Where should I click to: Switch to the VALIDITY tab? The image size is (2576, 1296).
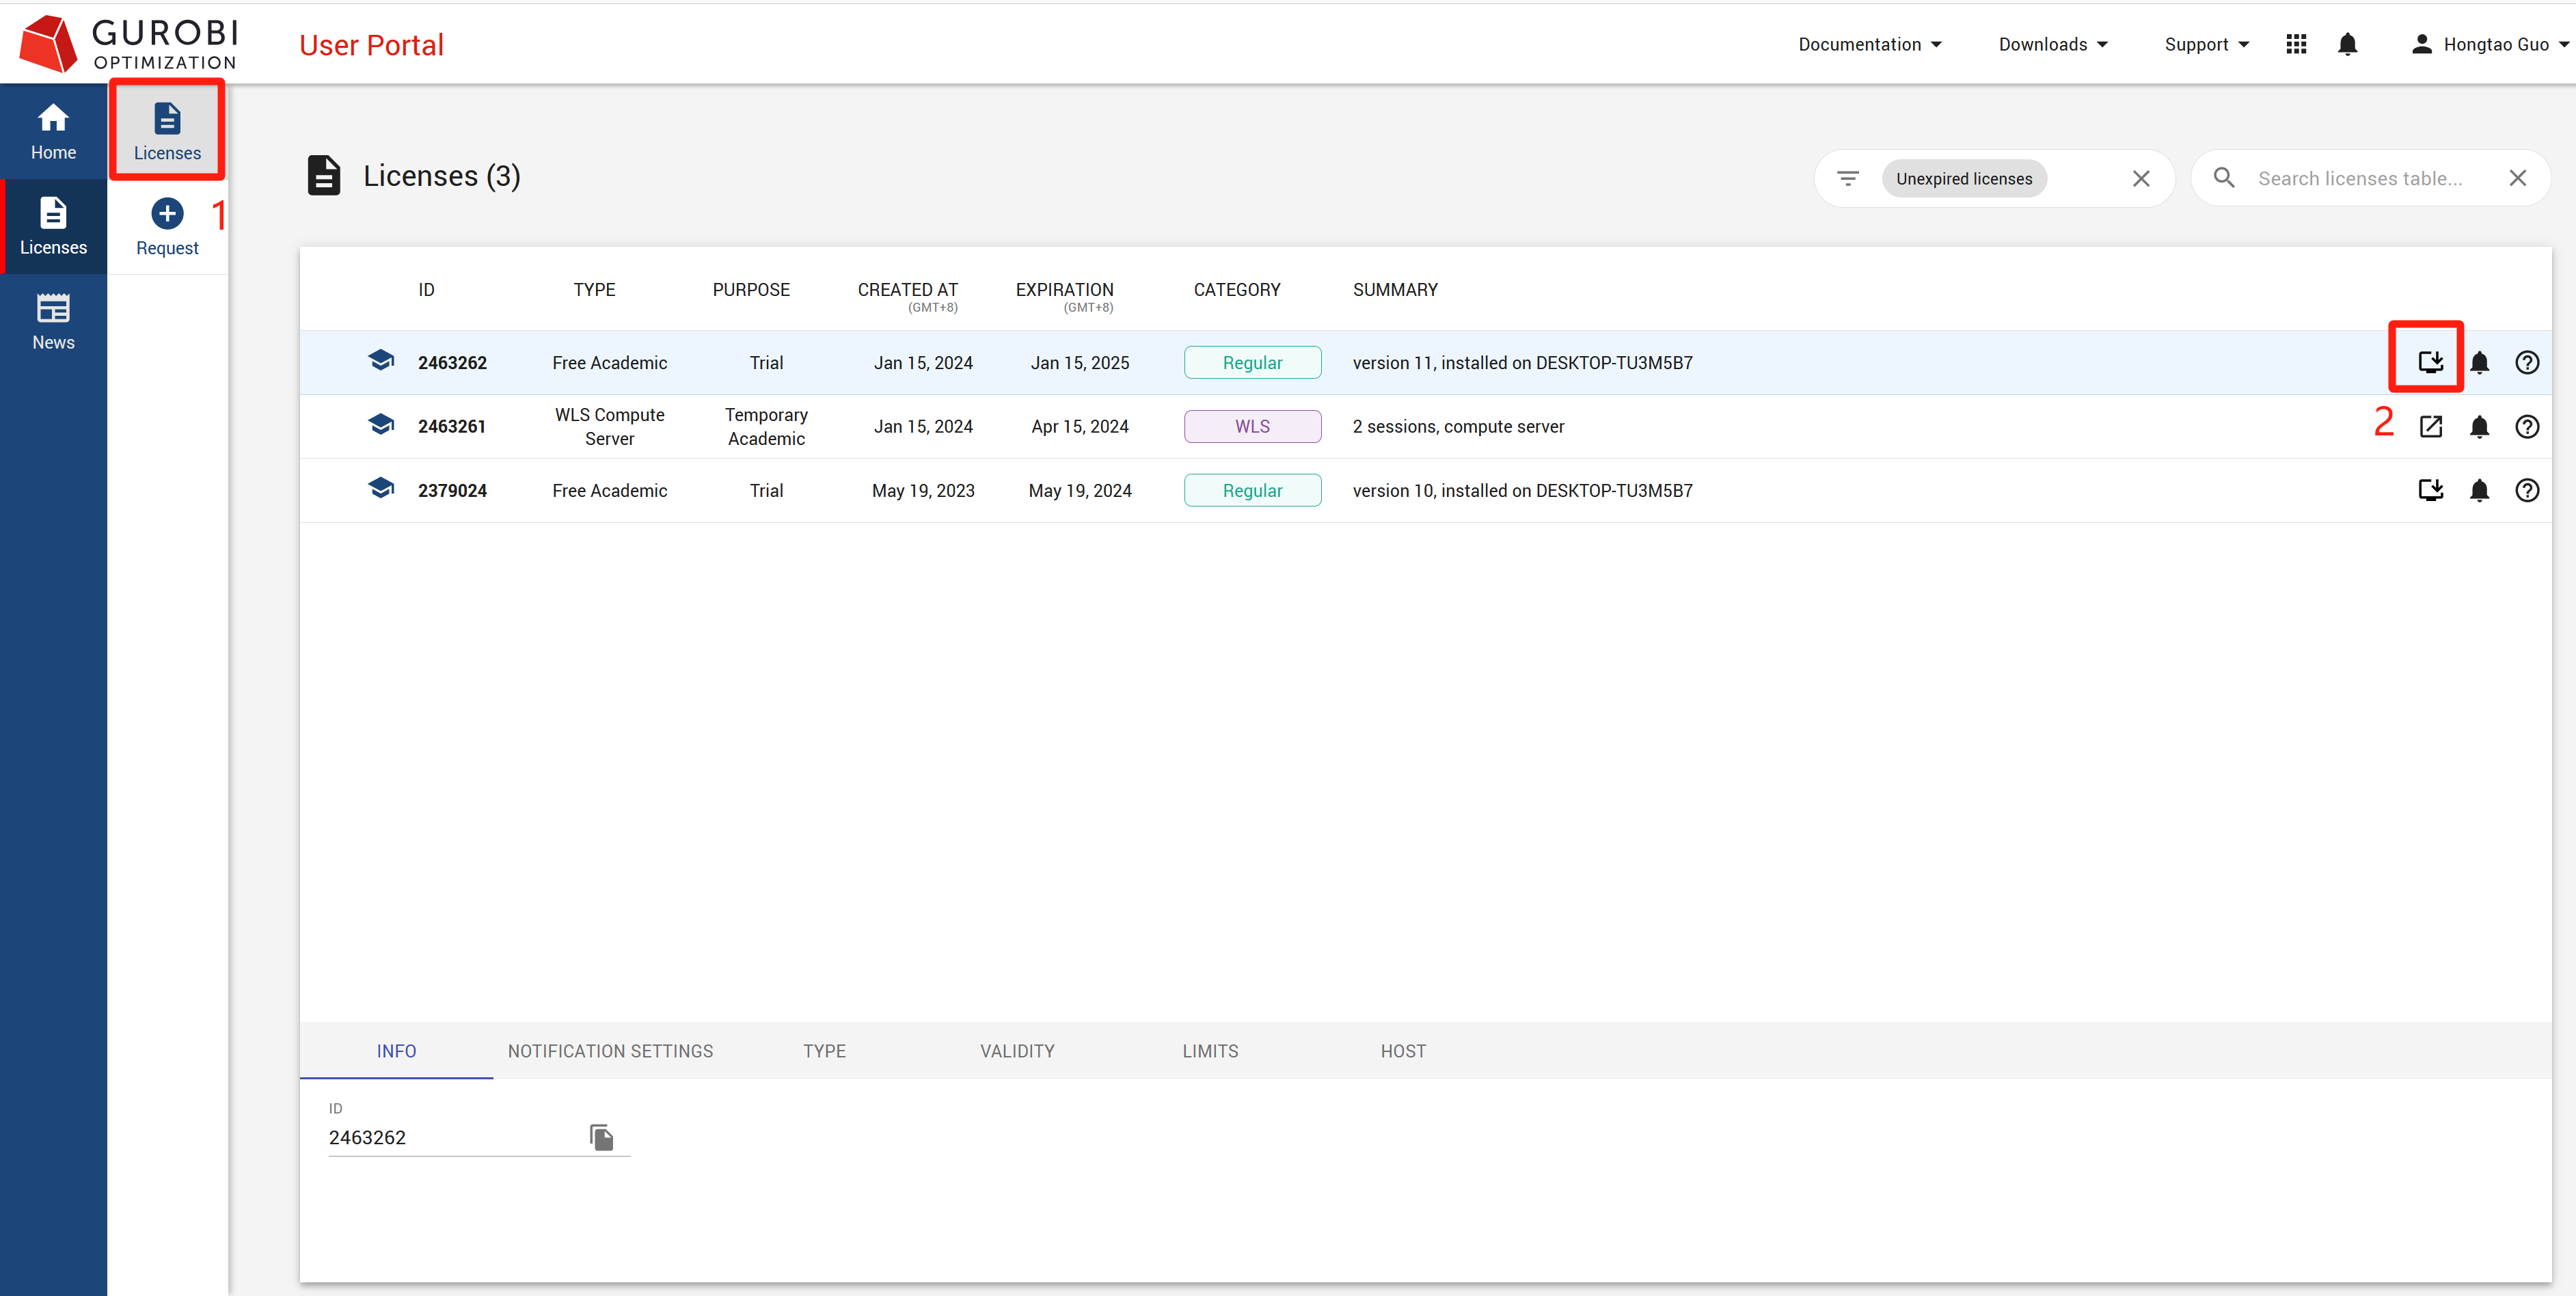coord(1017,1050)
